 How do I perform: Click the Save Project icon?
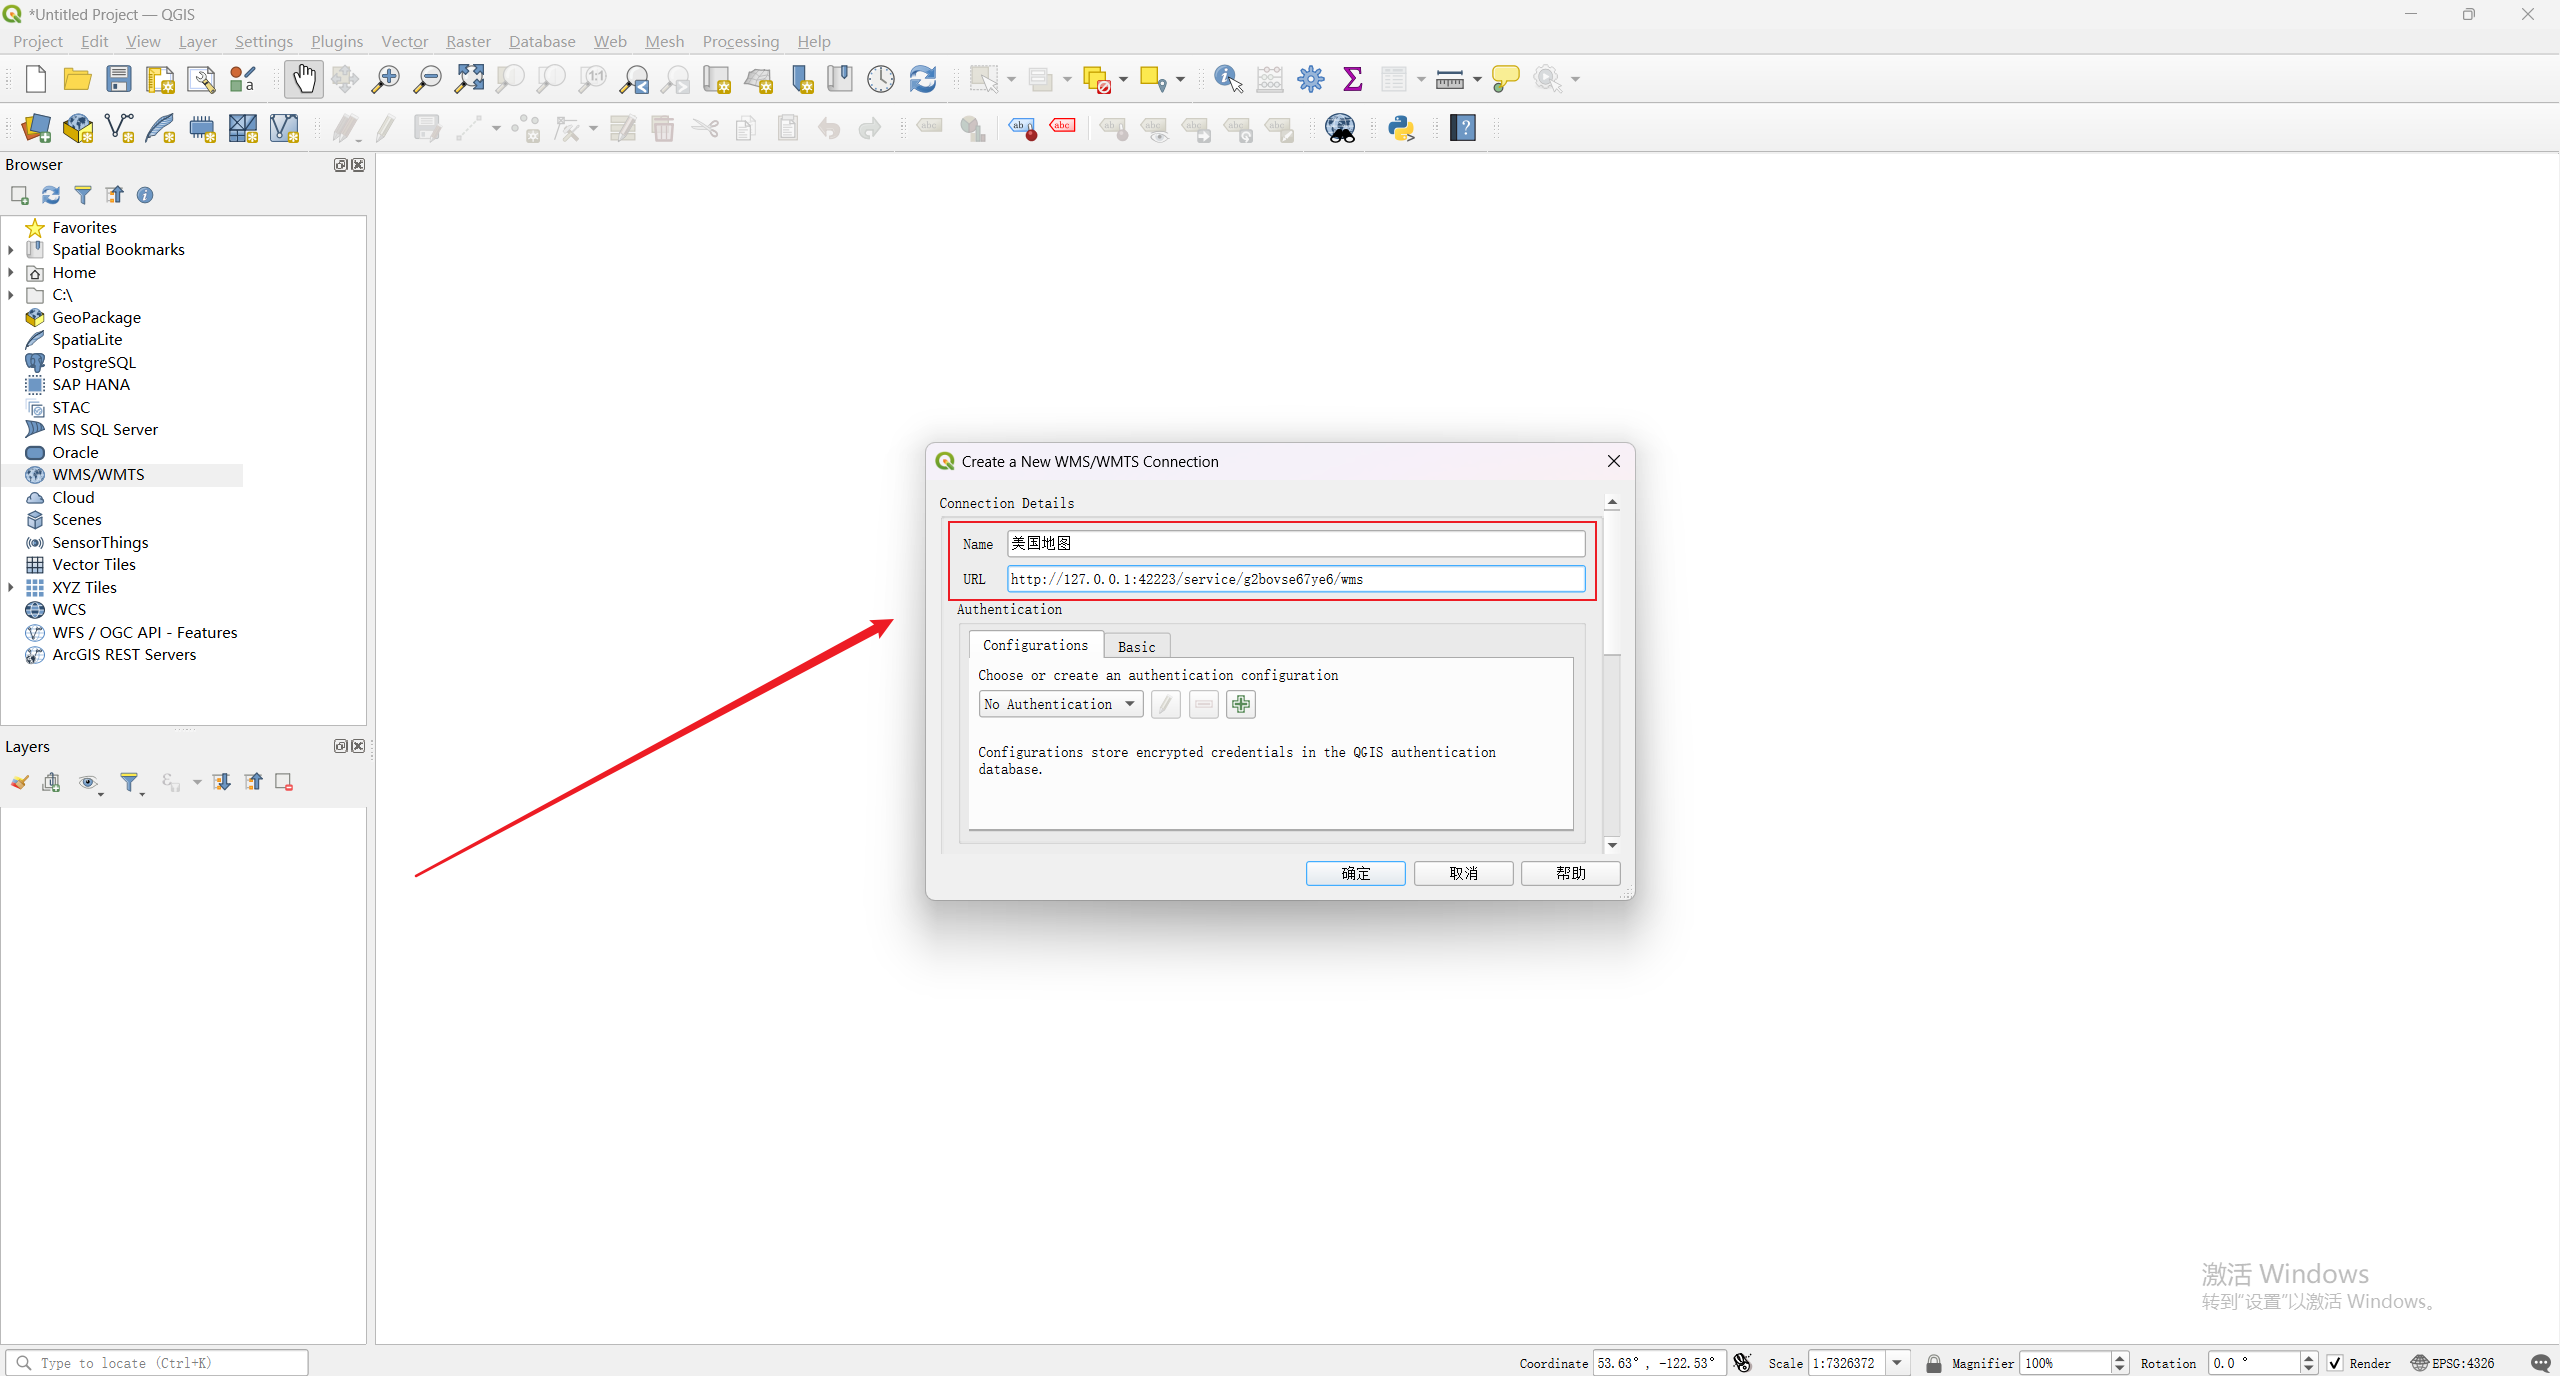click(x=119, y=79)
